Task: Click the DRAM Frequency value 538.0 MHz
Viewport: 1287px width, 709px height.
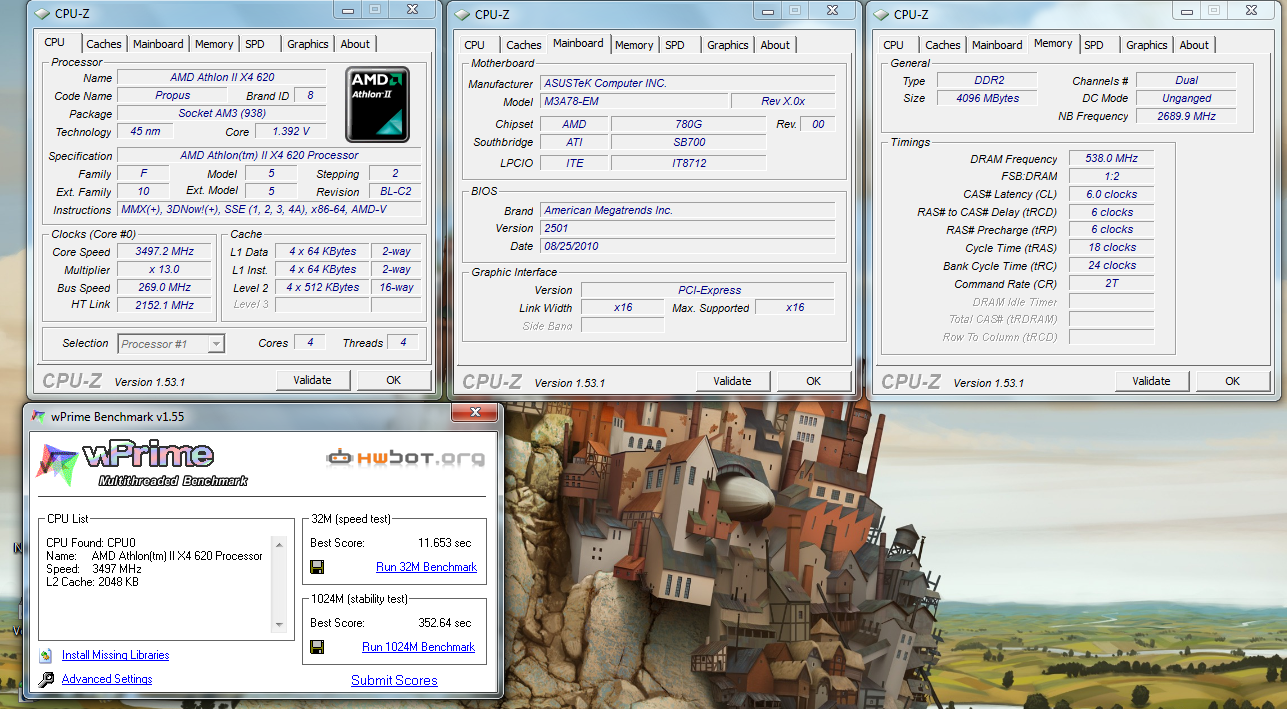Action: [1110, 159]
